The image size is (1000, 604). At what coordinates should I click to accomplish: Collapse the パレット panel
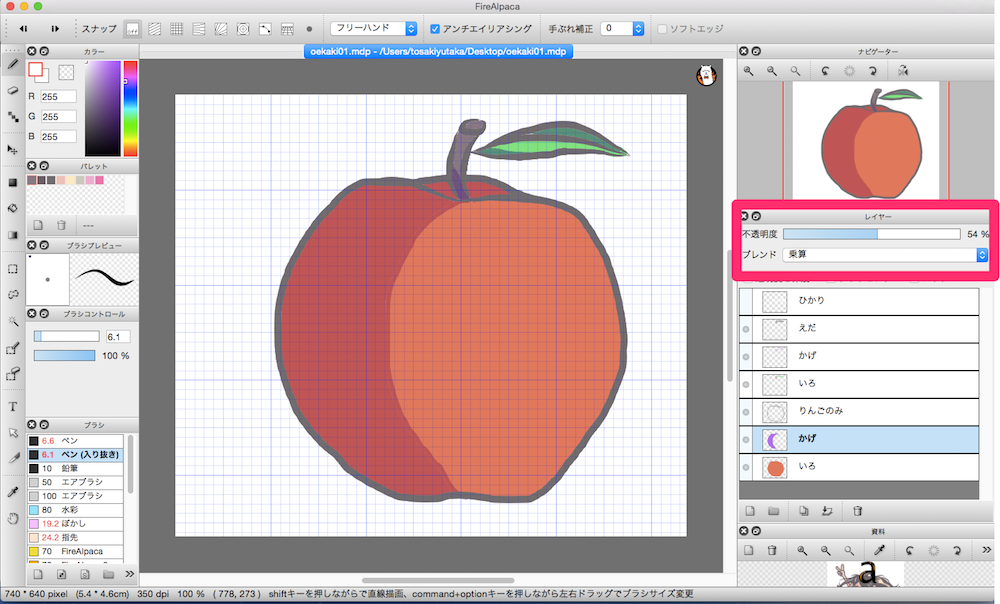[x=44, y=166]
